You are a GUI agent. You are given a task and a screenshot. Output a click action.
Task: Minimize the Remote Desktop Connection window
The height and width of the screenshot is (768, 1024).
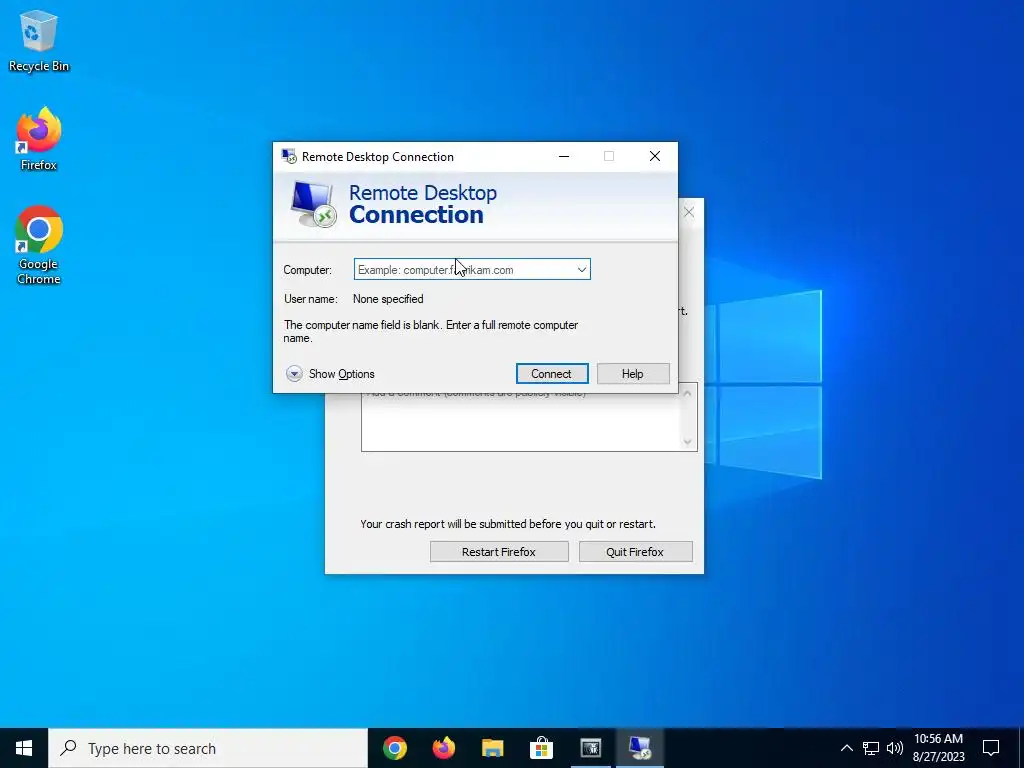[564, 157]
